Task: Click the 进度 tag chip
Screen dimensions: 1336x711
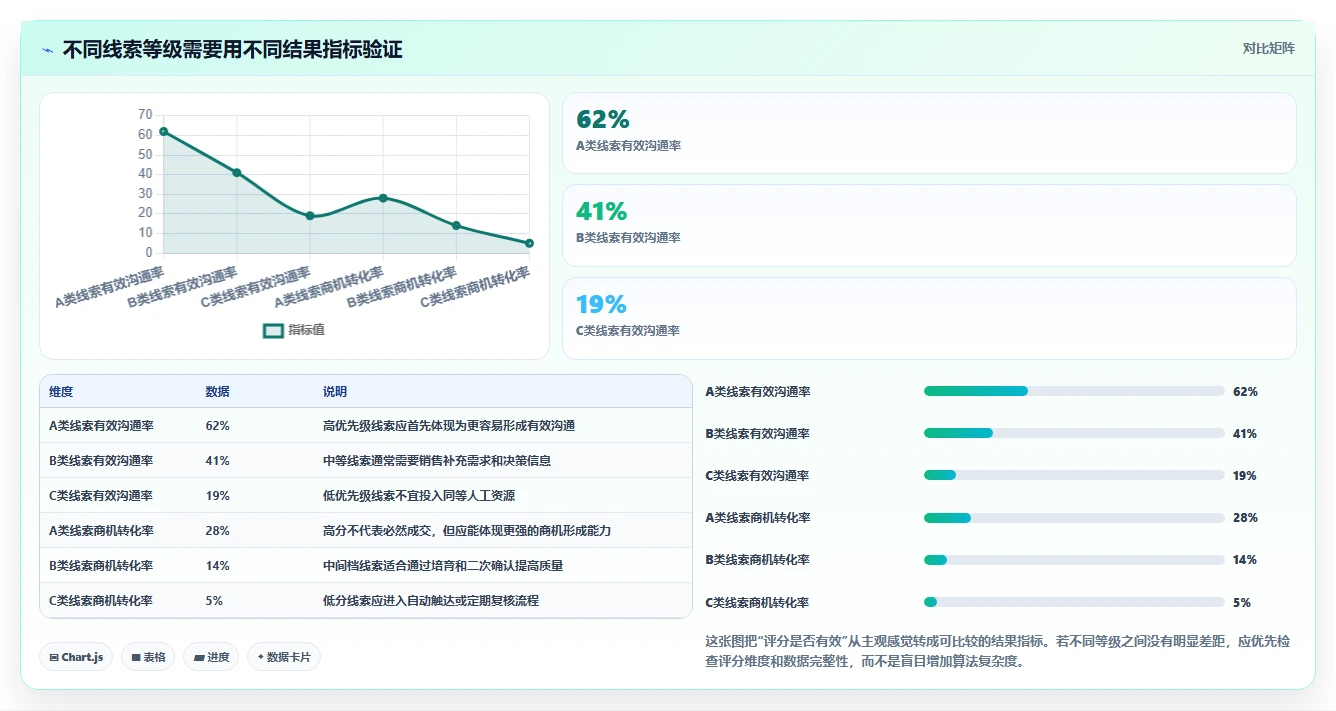Action: click(211, 657)
